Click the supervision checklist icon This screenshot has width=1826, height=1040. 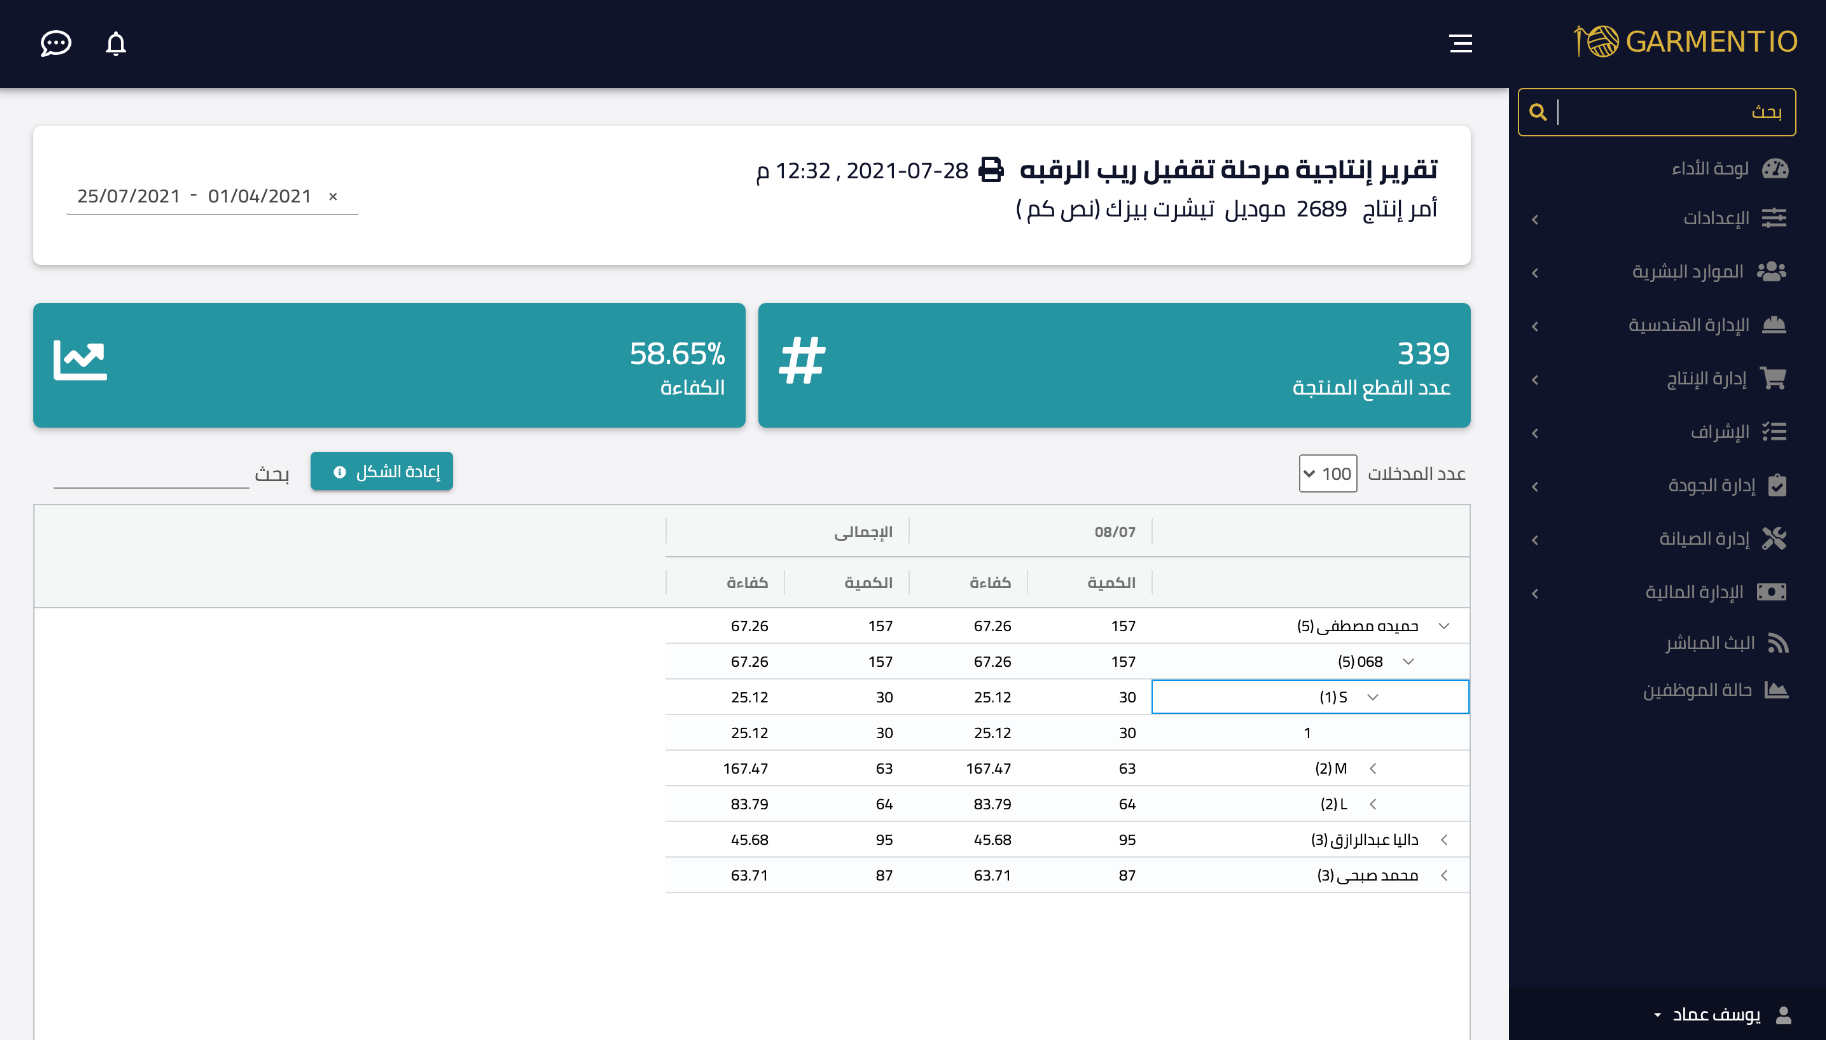1774,432
